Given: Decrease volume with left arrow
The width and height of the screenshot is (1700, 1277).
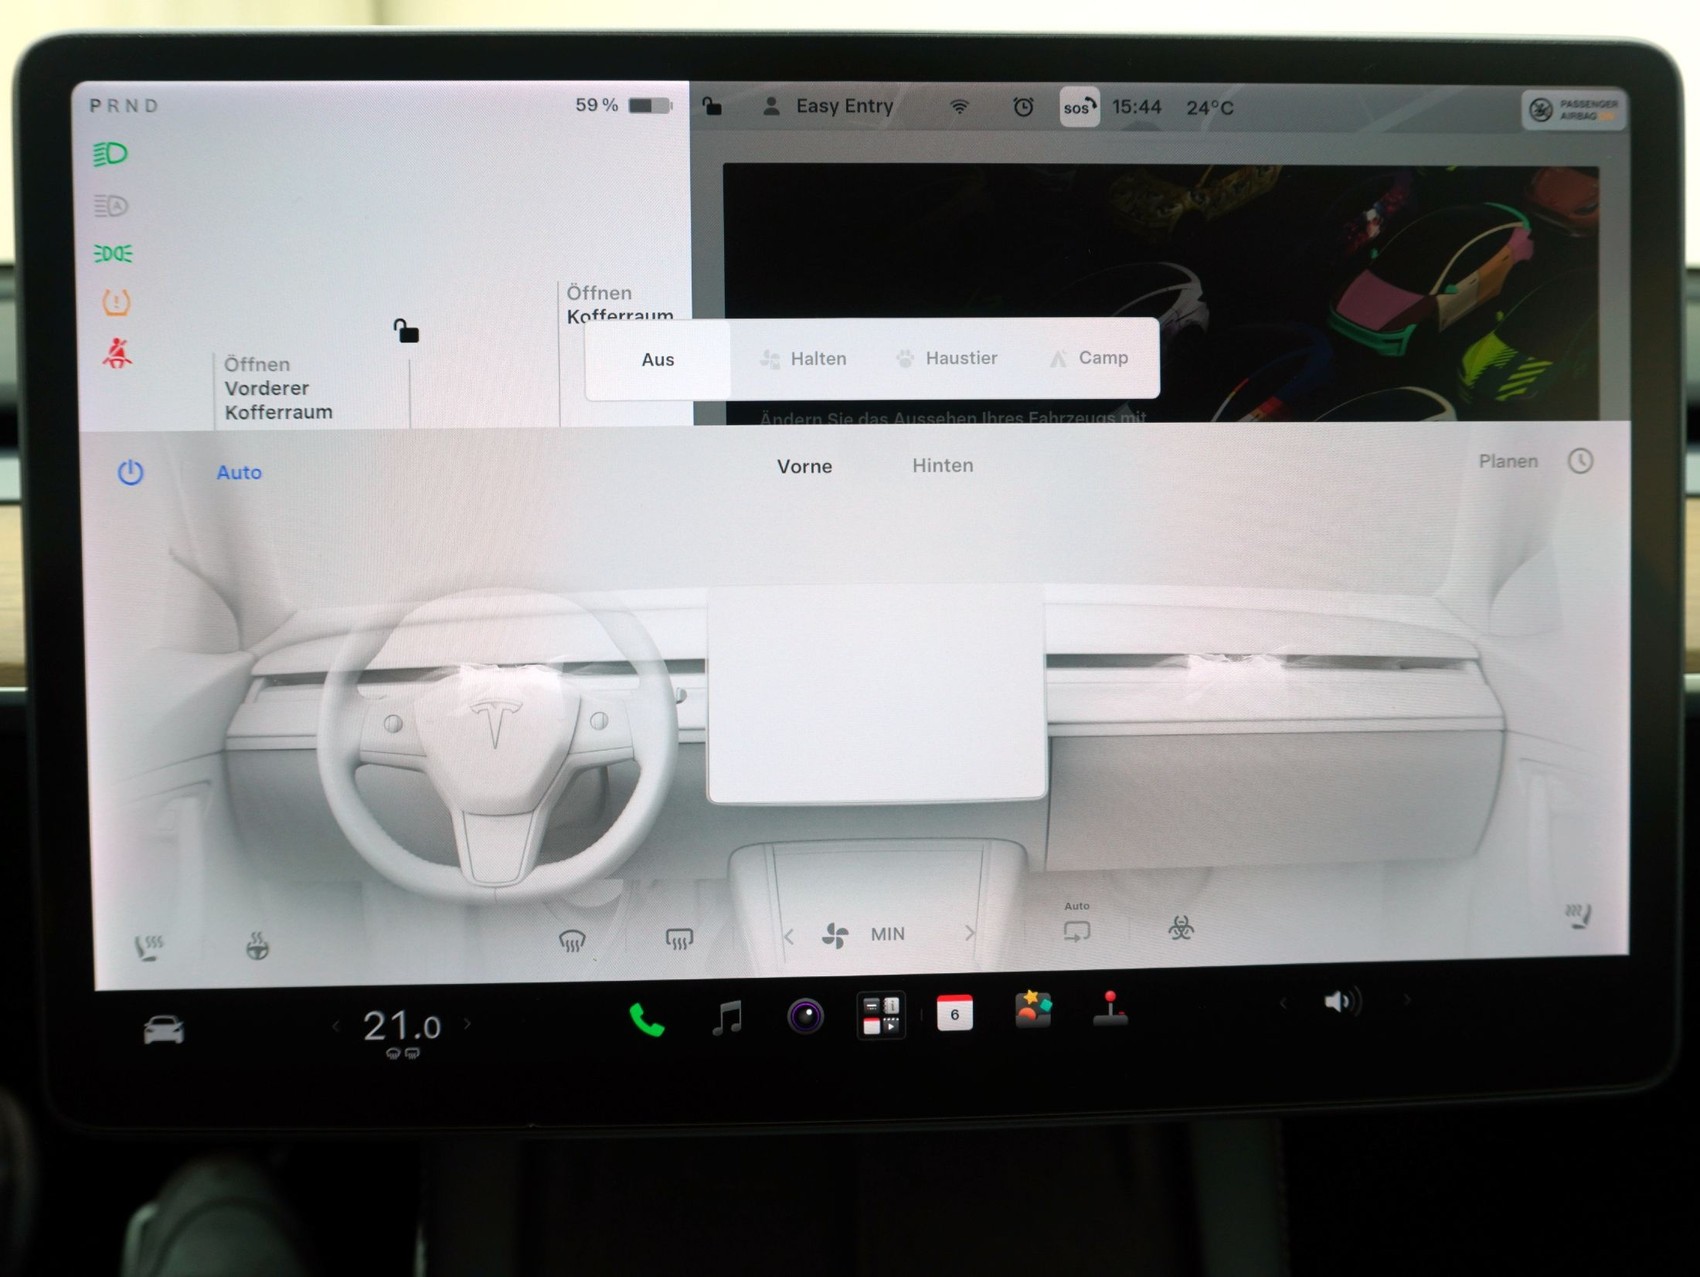Looking at the screenshot, I should click(1284, 1002).
